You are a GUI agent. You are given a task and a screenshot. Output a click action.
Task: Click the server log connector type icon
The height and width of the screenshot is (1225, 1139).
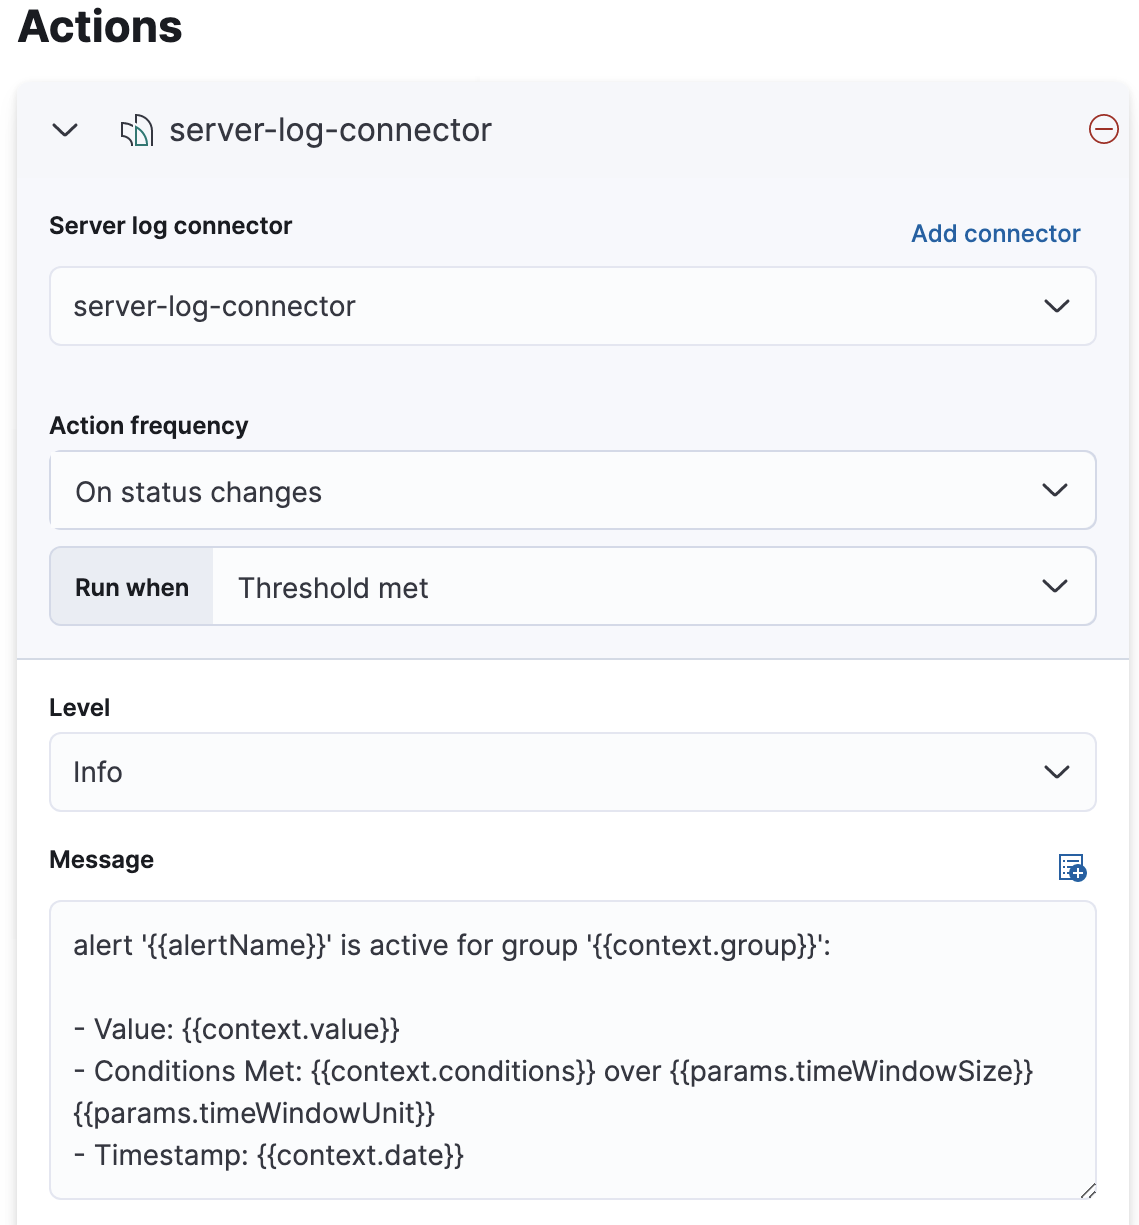pos(137,131)
